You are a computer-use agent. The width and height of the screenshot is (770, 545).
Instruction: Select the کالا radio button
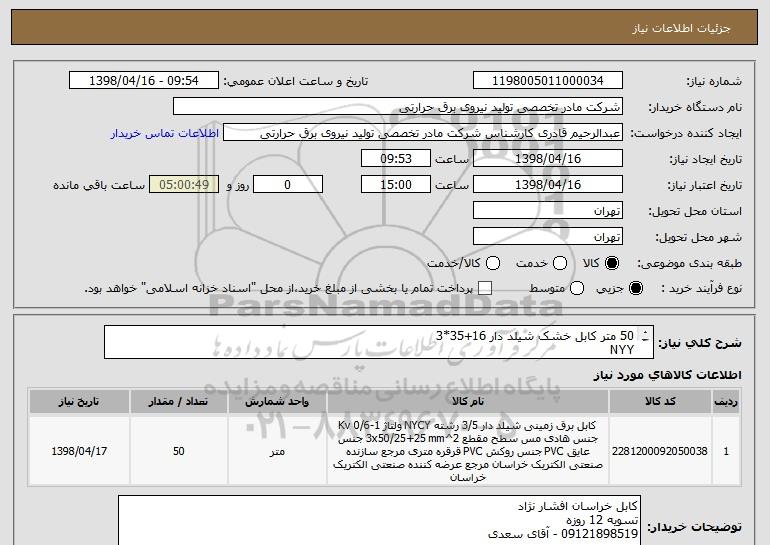(612, 263)
